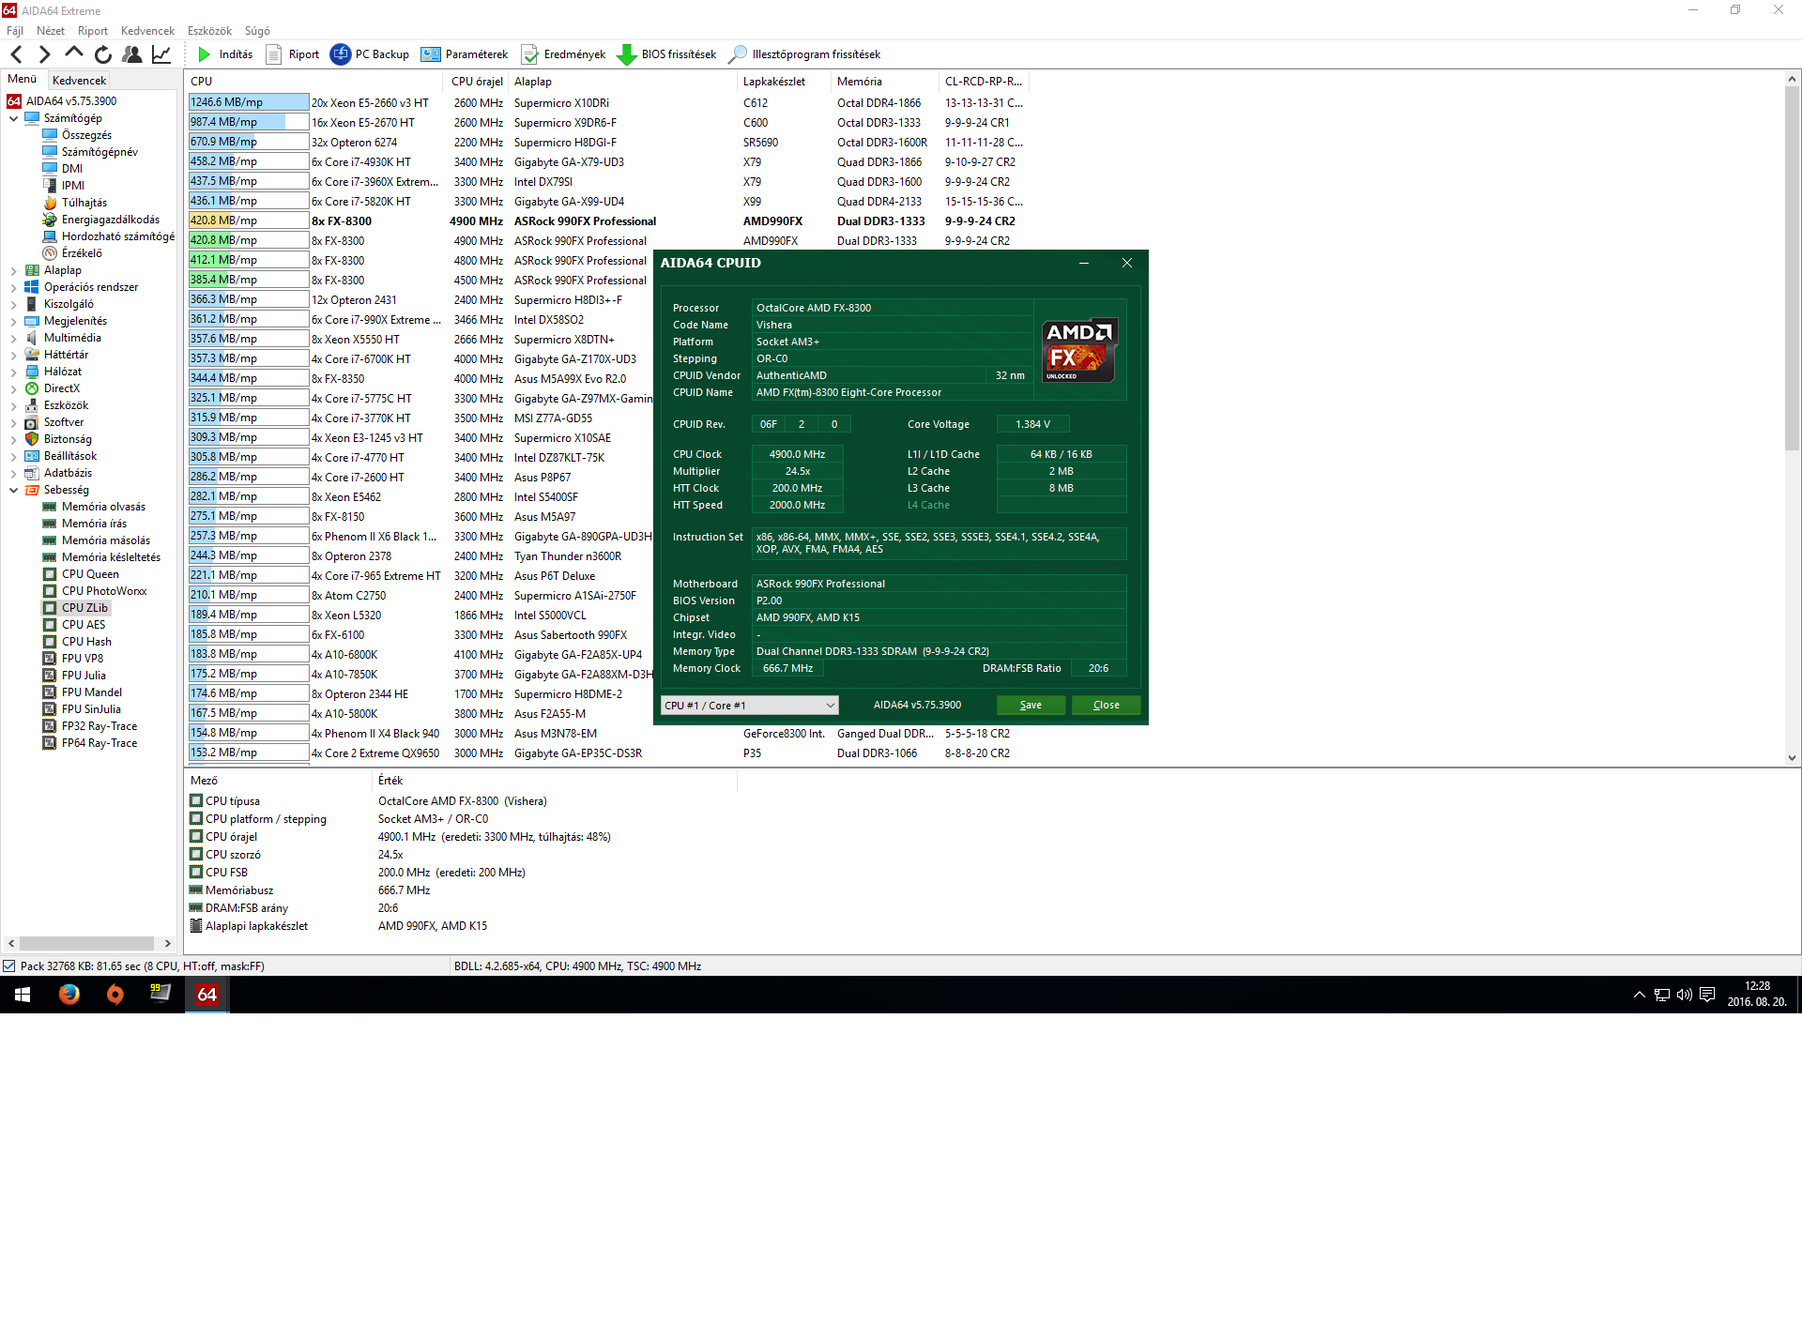Toggle the status bar checkbox
The width and height of the screenshot is (1802, 1338).
pos(9,966)
